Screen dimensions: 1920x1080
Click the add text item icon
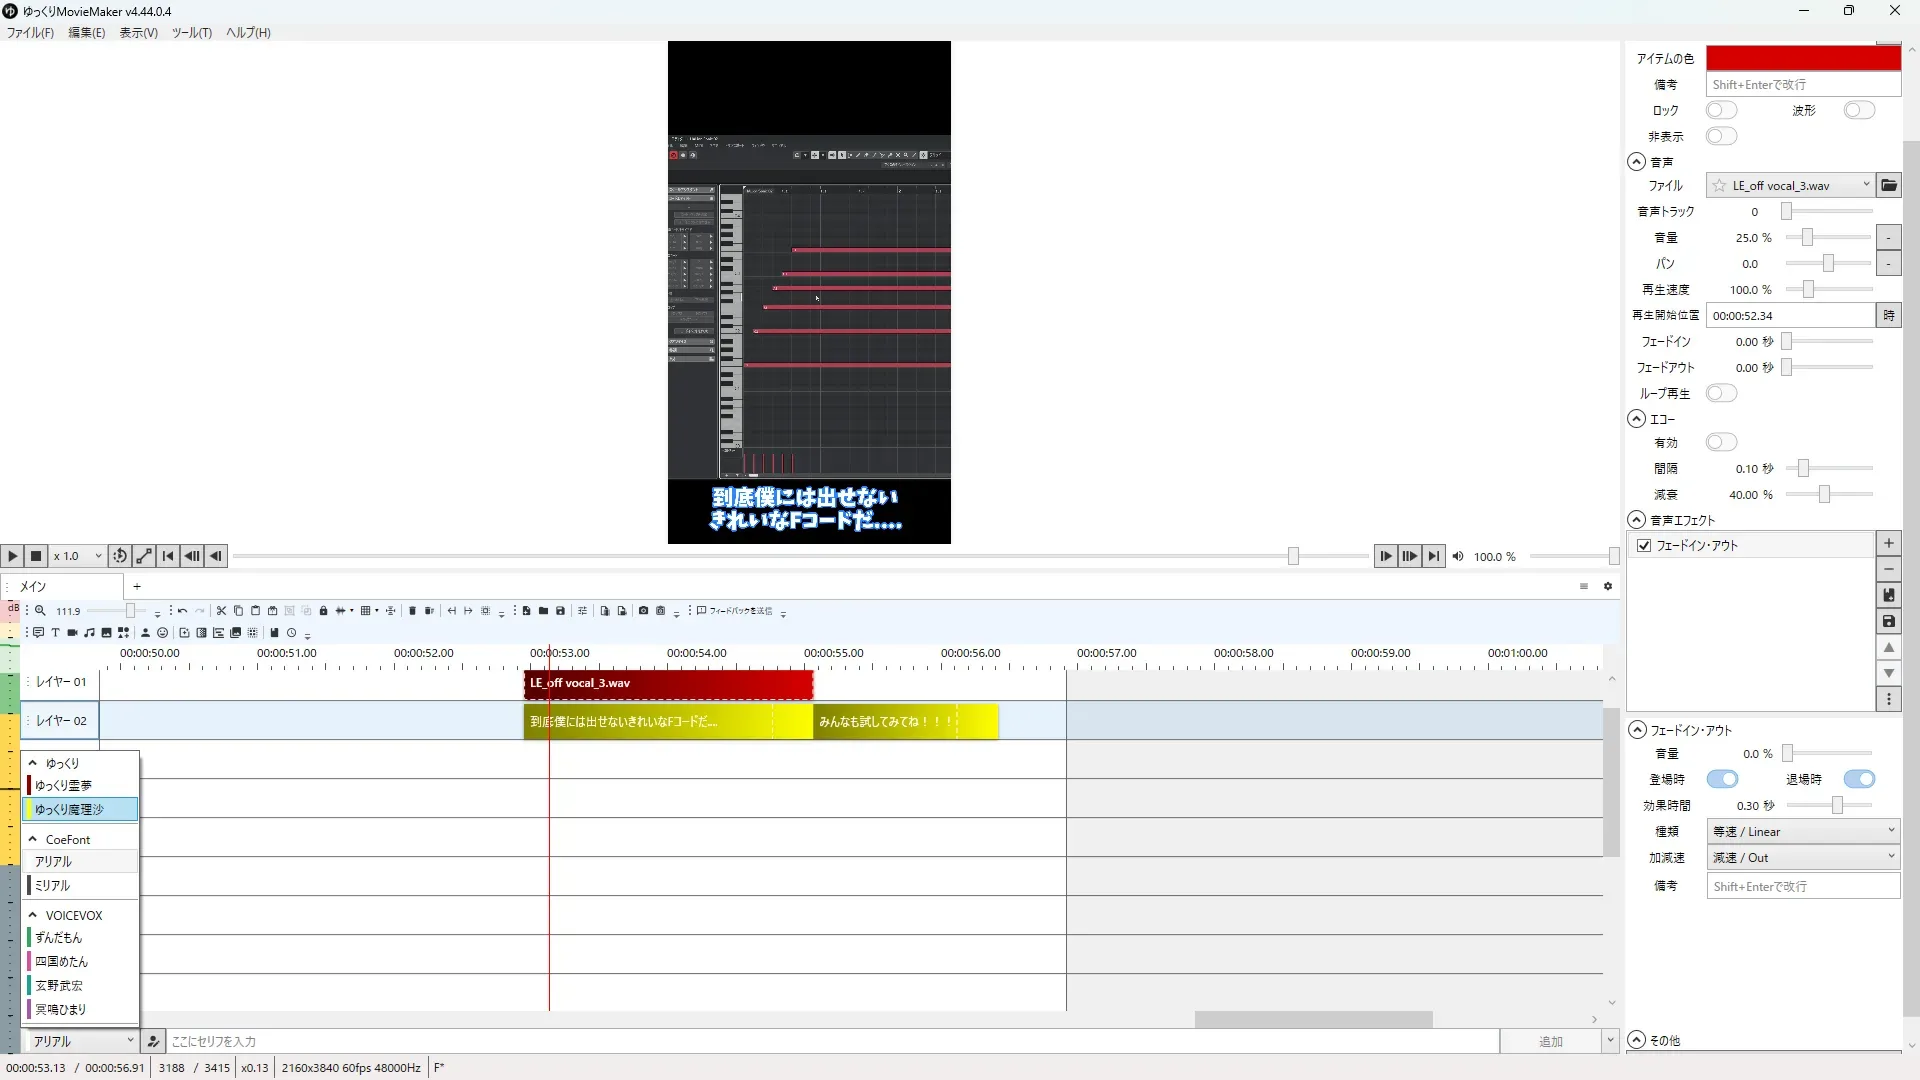pos(55,633)
